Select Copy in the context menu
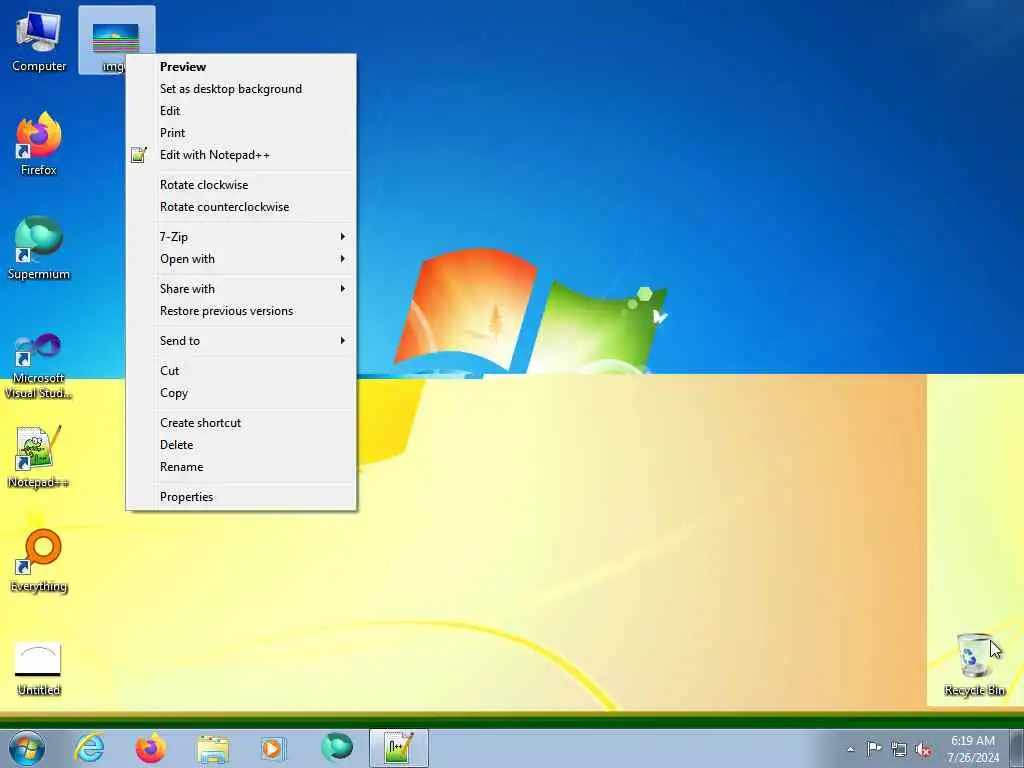Image resolution: width=1024 pixels, height=768 pixels. [x=241, y=393]
